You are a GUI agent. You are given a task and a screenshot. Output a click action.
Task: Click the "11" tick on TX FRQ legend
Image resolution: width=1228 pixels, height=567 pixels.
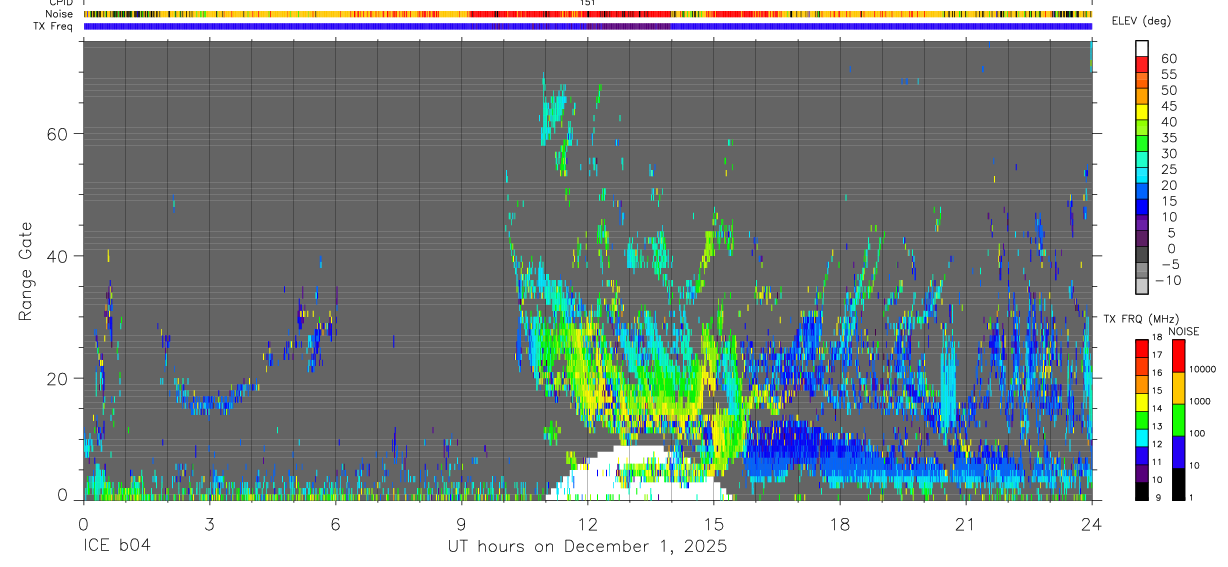pos(1156,462)
